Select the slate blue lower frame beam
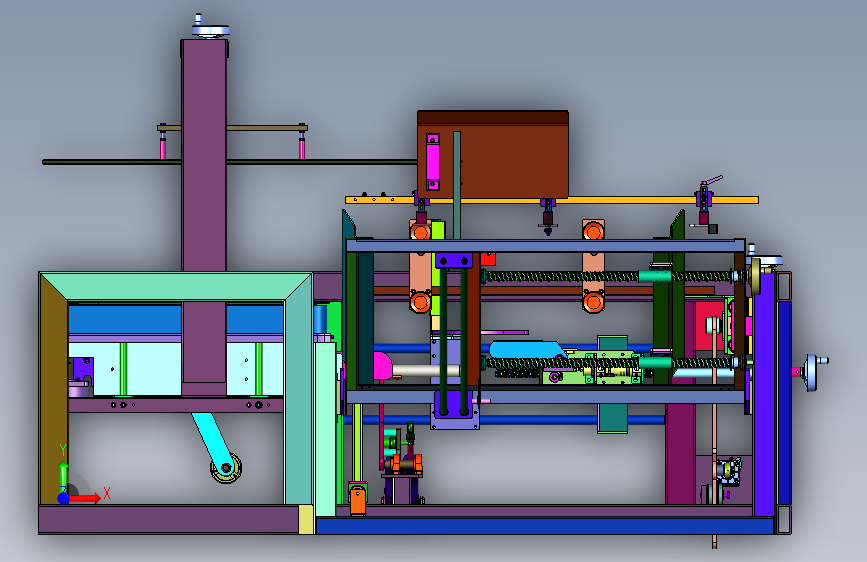Screen dimensions: 867x562 tap(545, 396)
